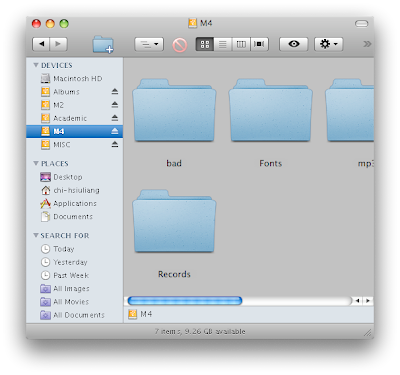Click M4 in the path bar

point(140,314)
